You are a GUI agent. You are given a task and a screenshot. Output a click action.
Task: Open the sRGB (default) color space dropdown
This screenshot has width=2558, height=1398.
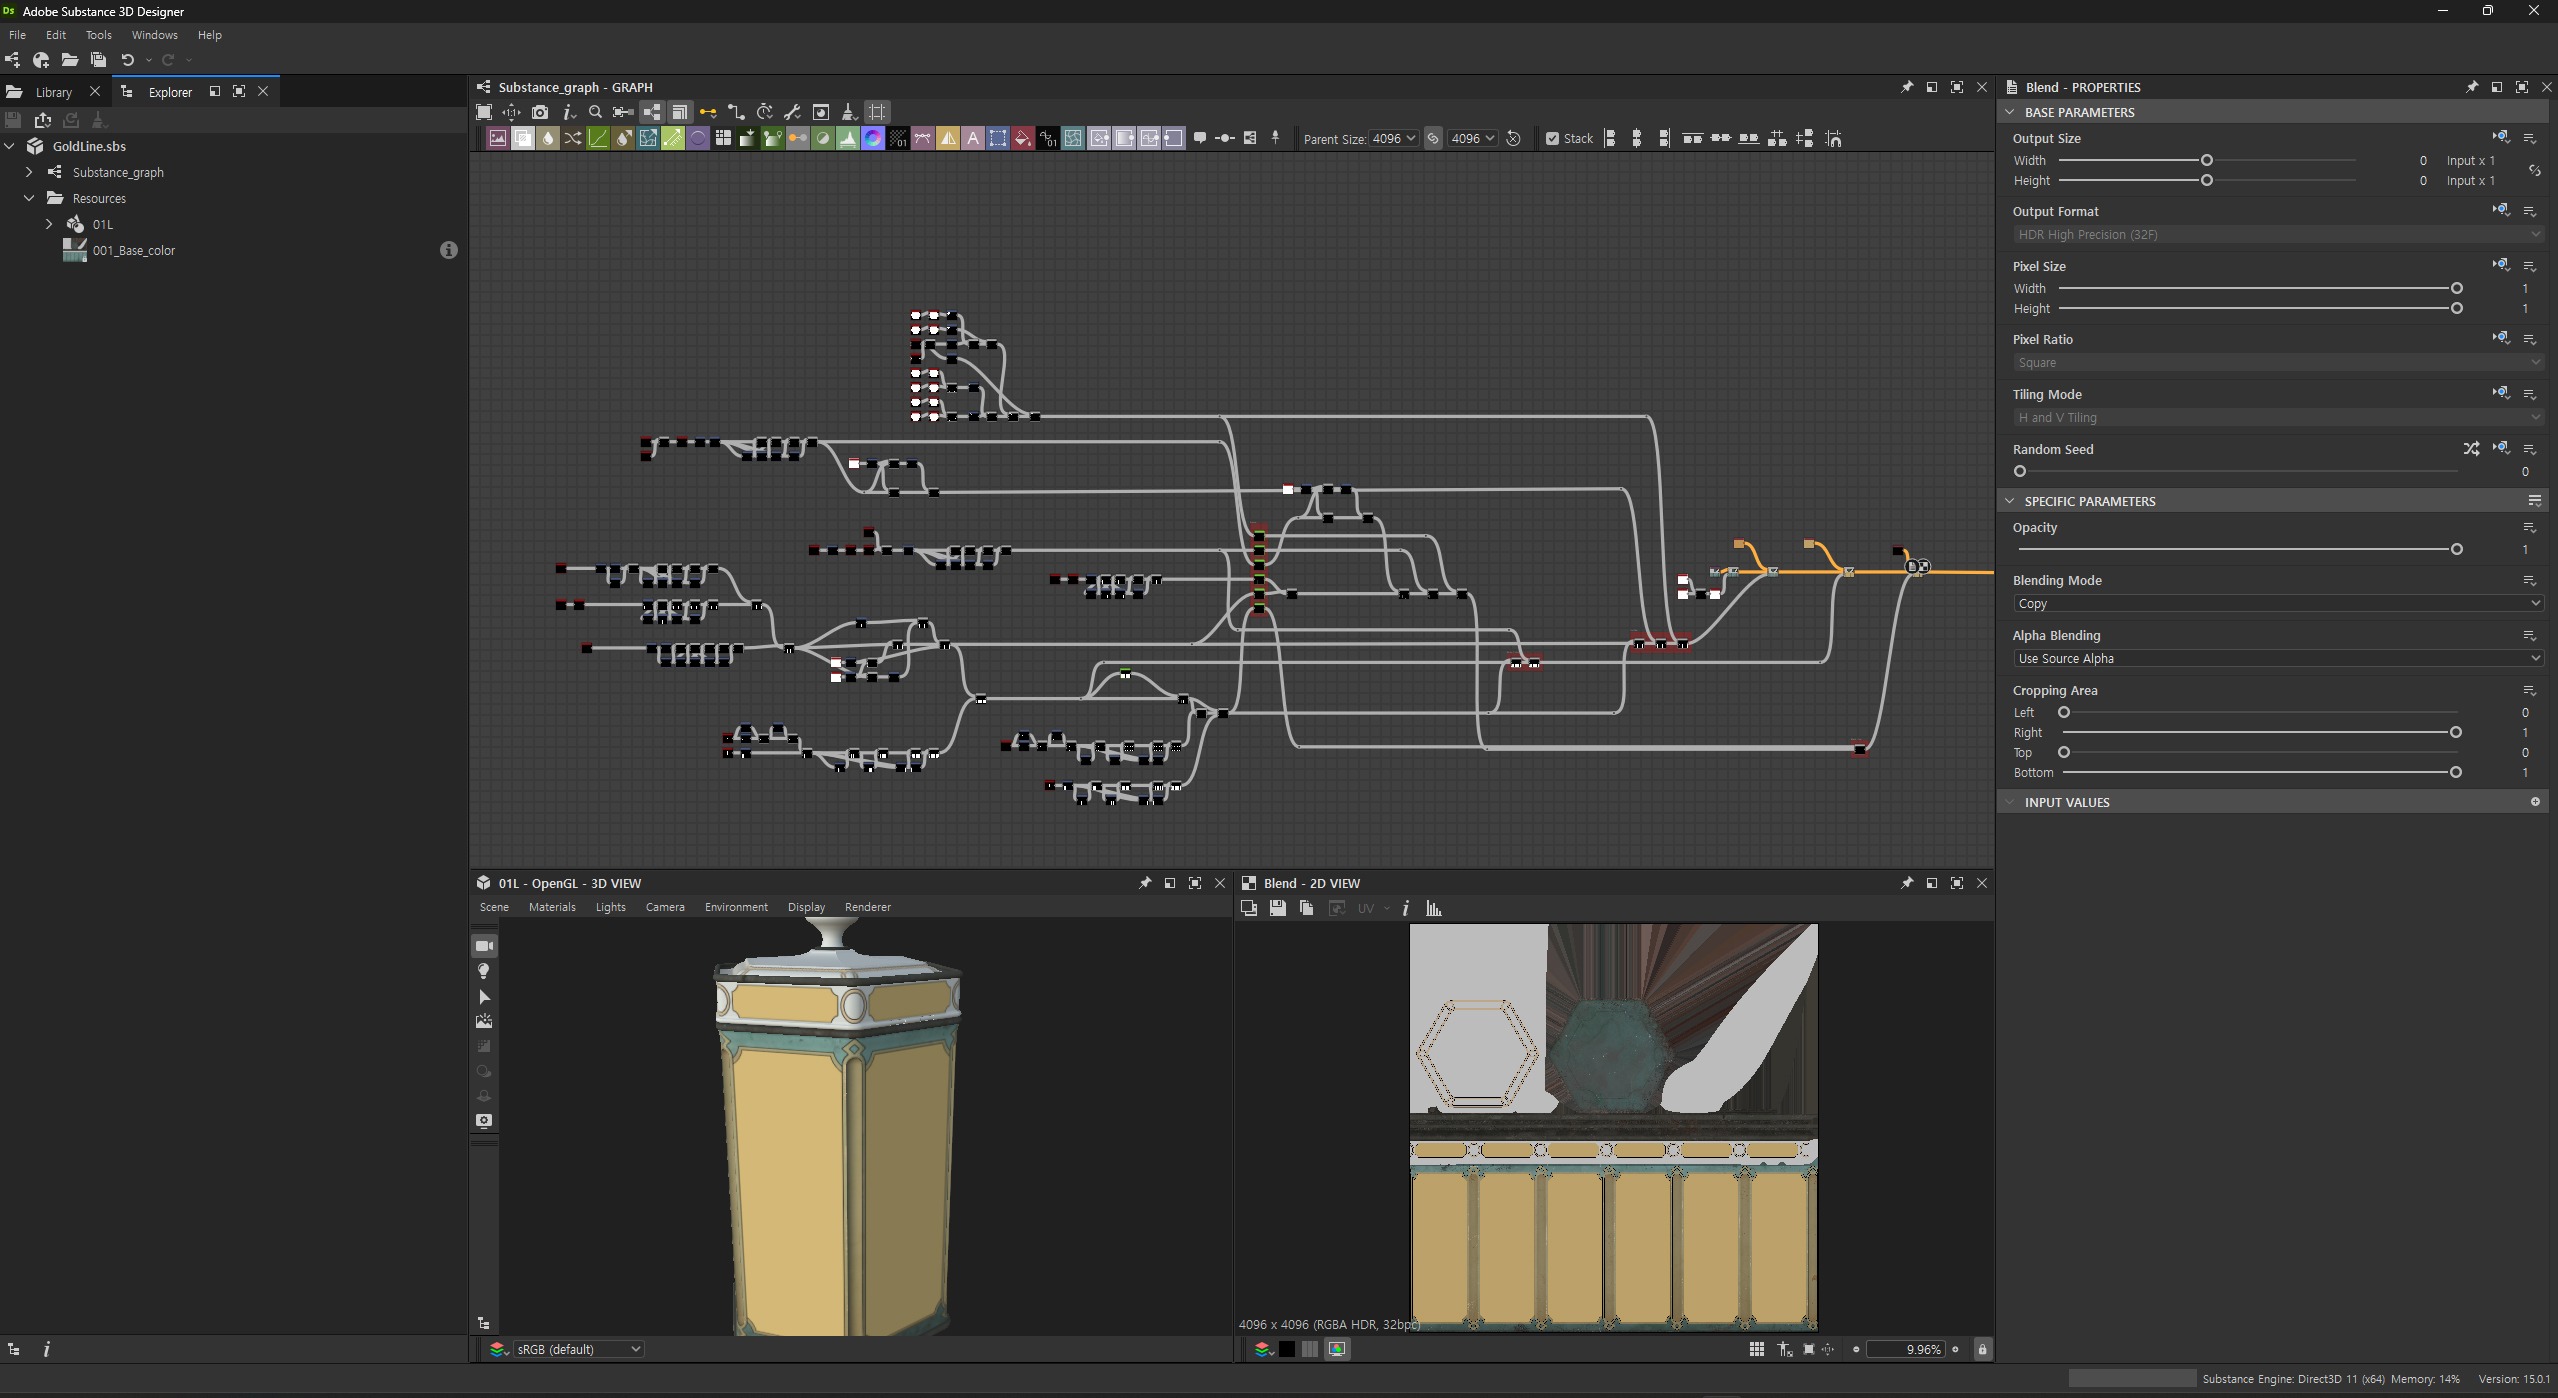(x=578, y=1349)
